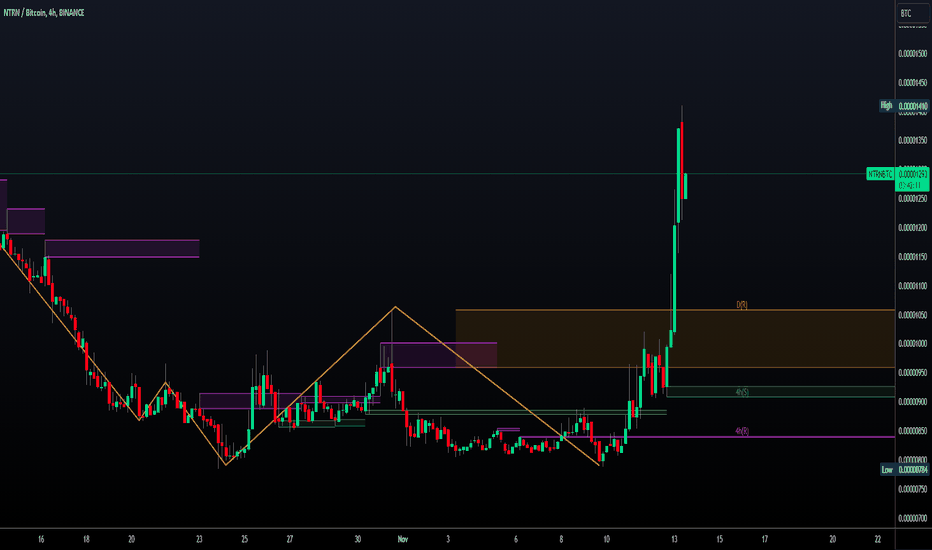Click the D(R) zone label
The width and height of the screenshot is (932, 550).
[742, 305]
